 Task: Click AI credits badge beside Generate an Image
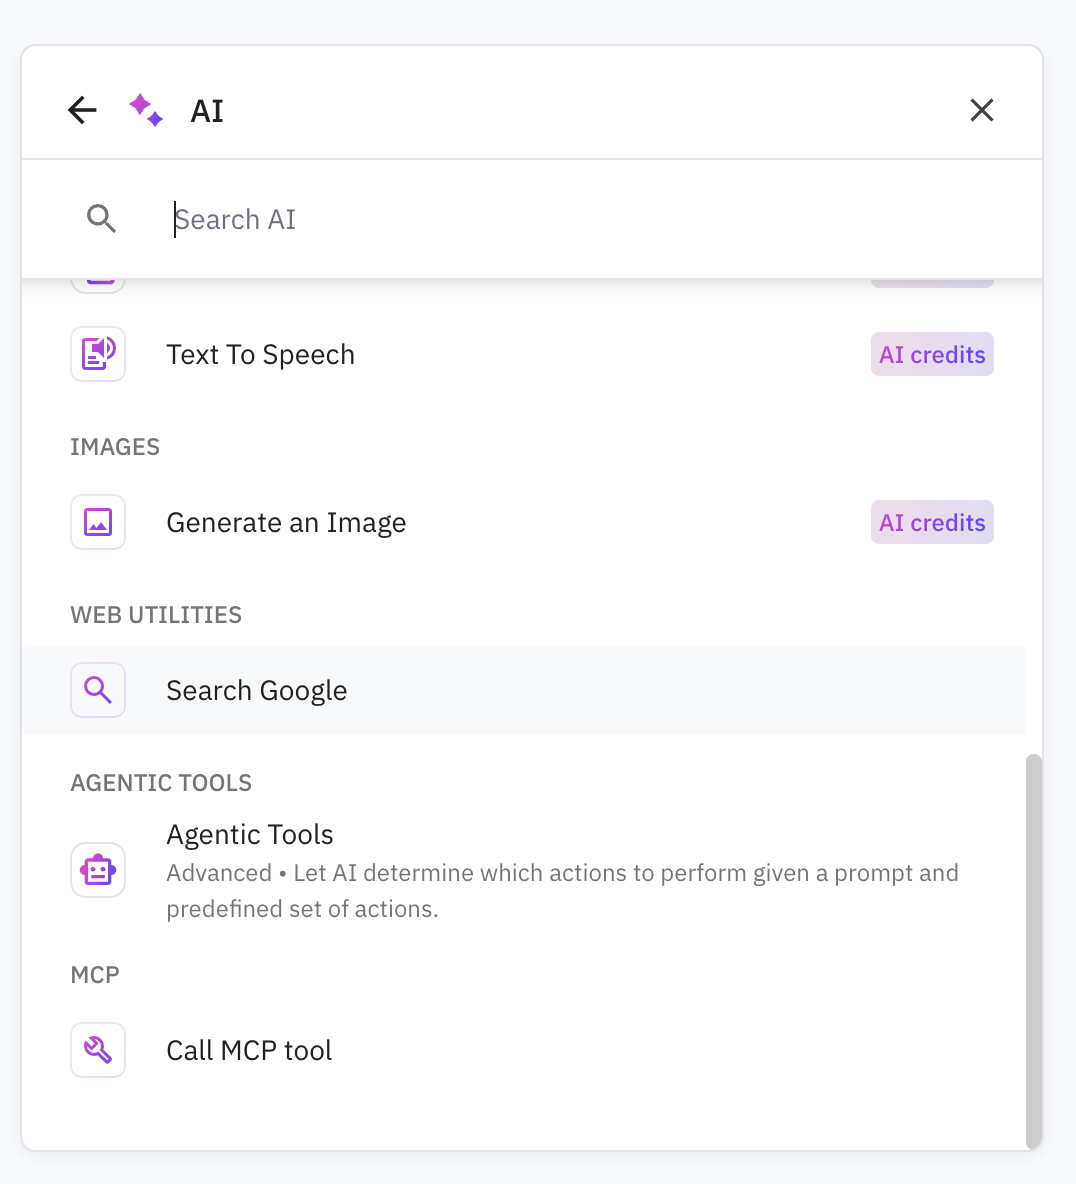[x=932, y=523]
